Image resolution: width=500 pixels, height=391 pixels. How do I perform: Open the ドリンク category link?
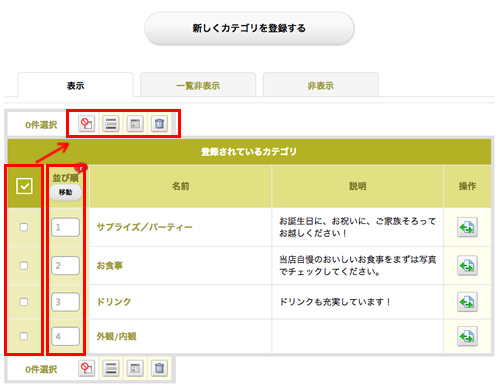[114, 302]
